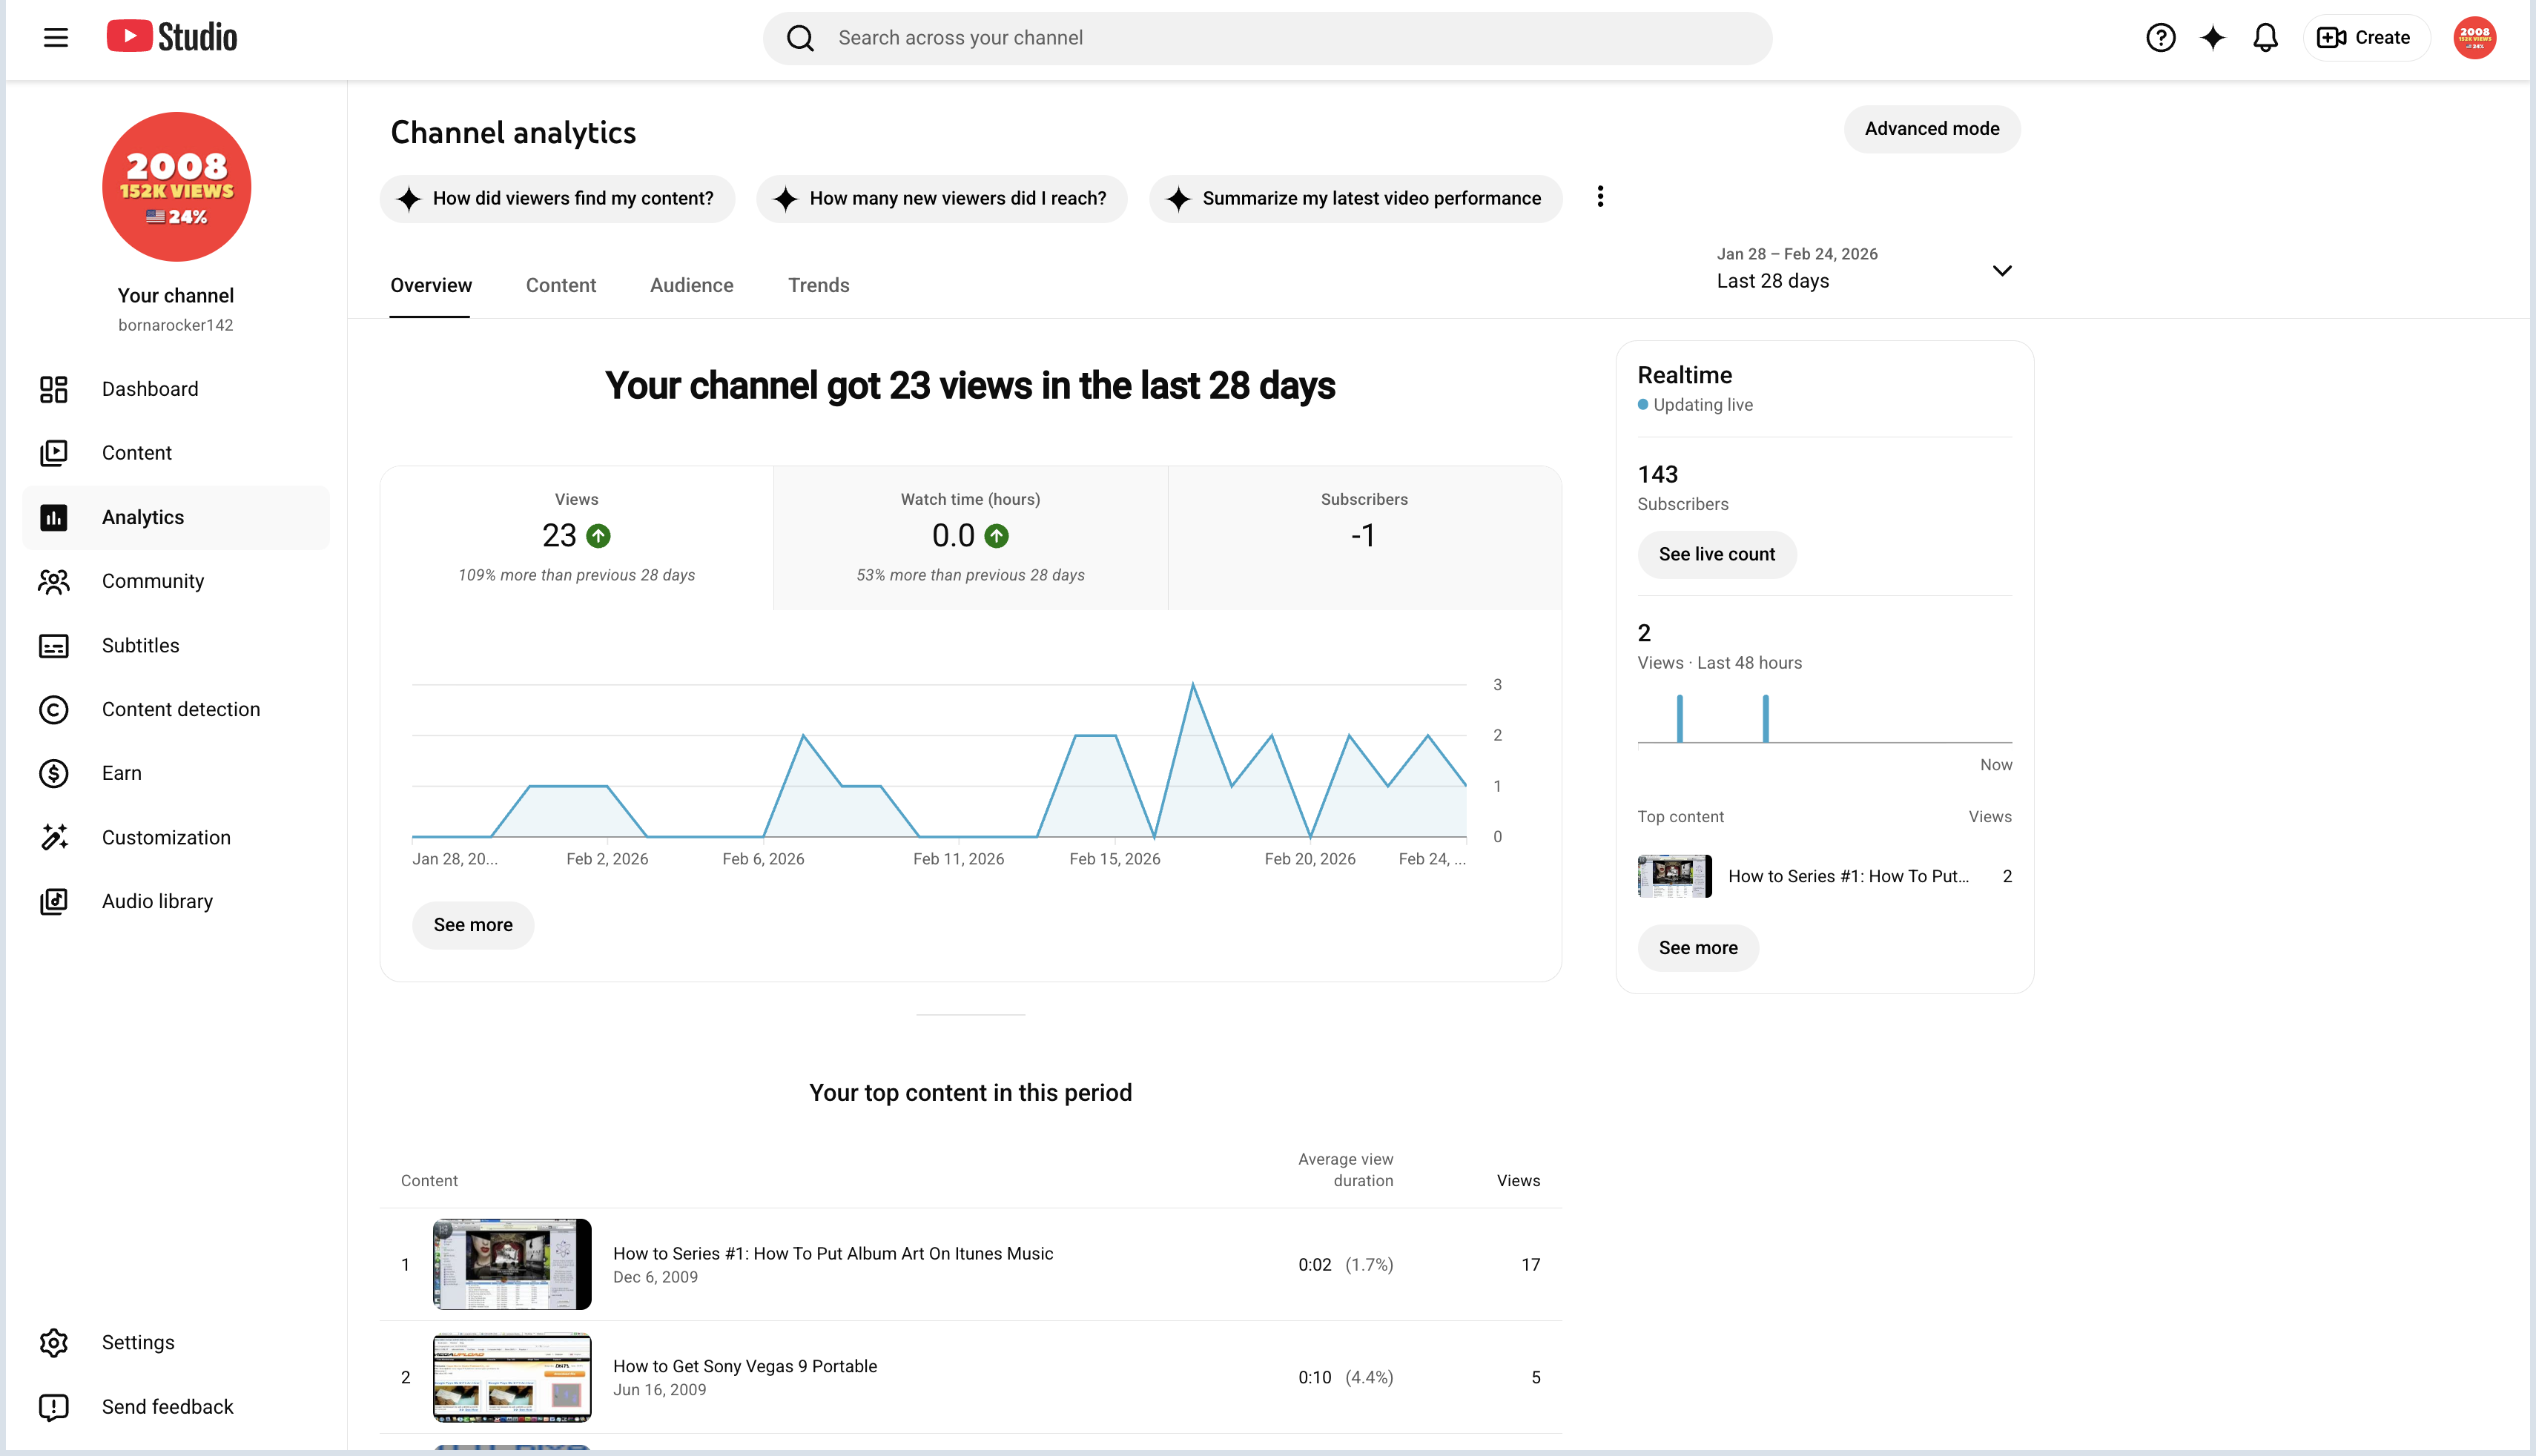Switch to the Audience tab
The width and height of the screenshot is (2536, 1456).
tap(692, 285)
